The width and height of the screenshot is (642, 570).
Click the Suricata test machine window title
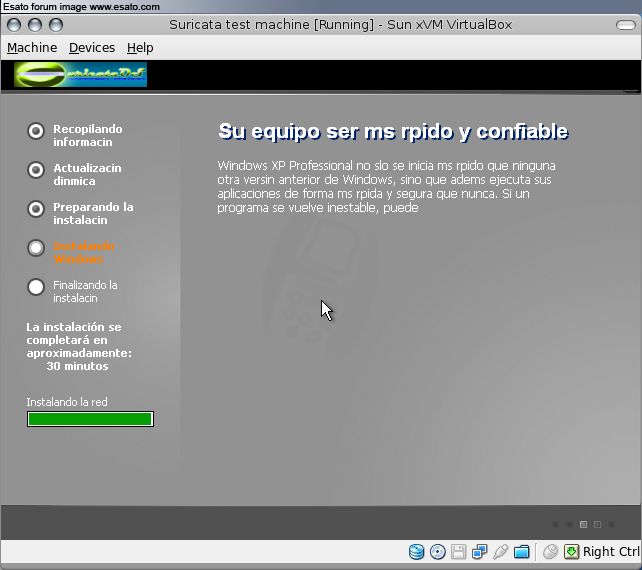click(340, 25)
